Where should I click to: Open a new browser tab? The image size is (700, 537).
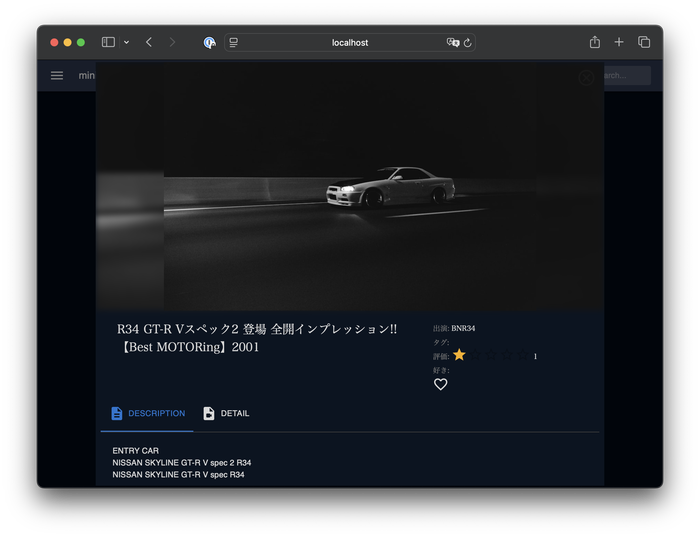[619, 42]
